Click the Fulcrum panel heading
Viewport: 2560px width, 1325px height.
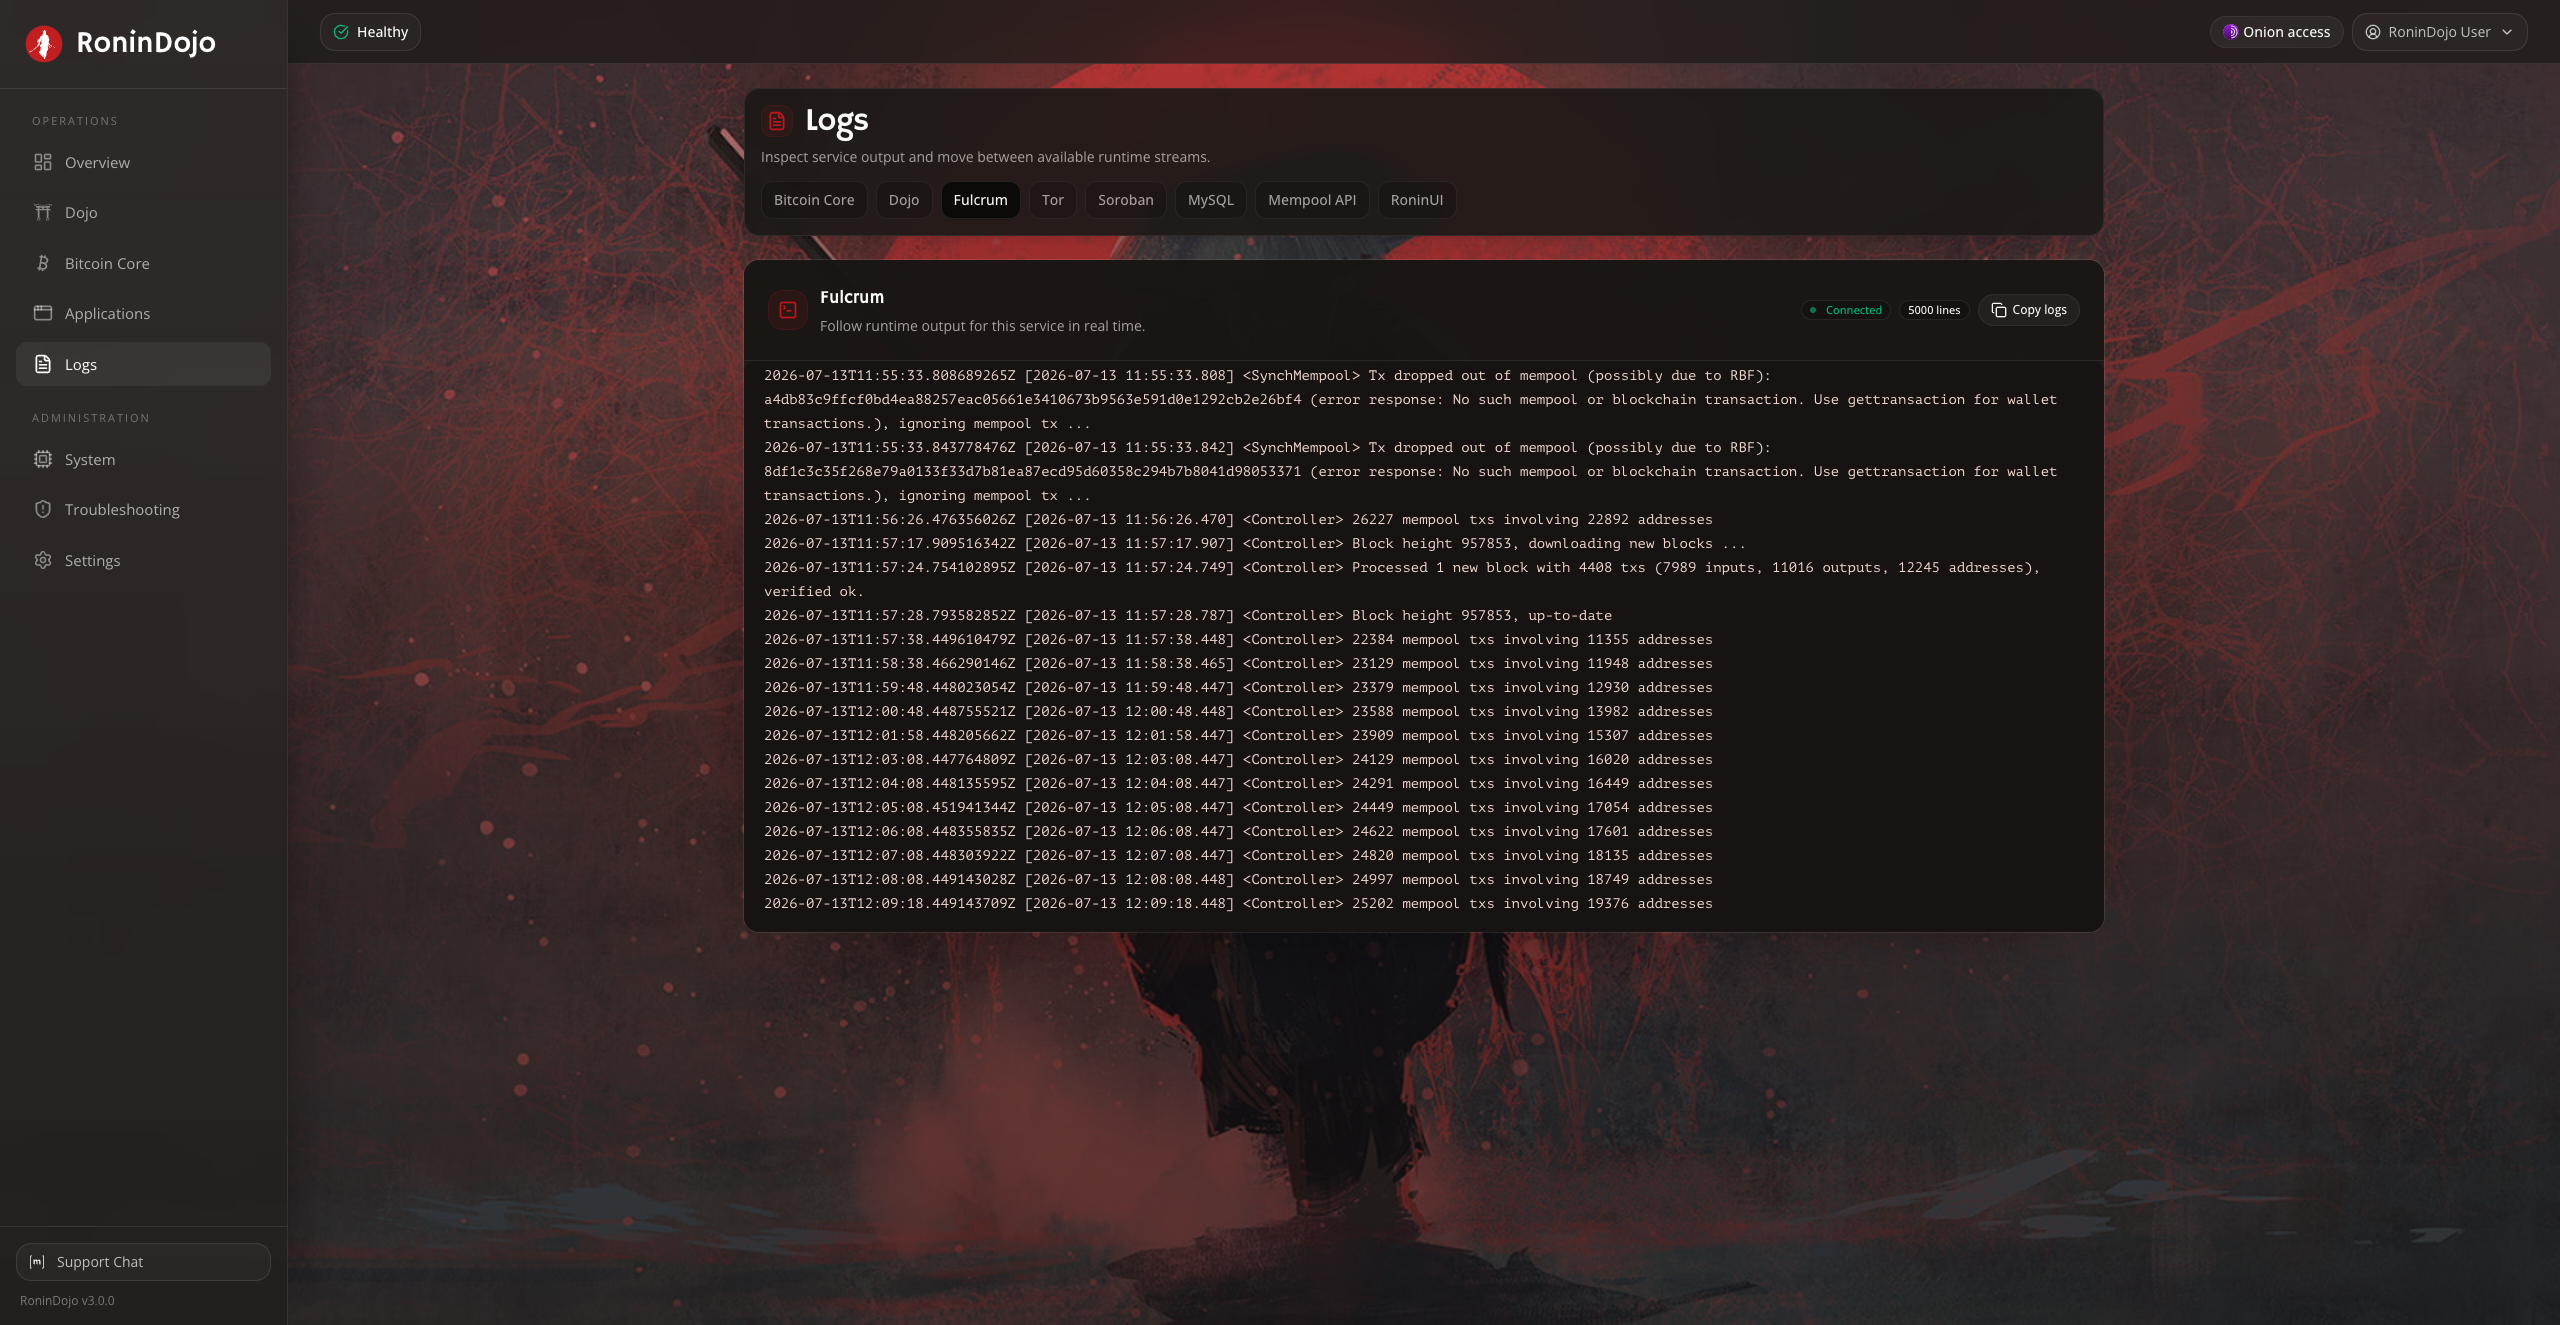click(x=852, y=297)
